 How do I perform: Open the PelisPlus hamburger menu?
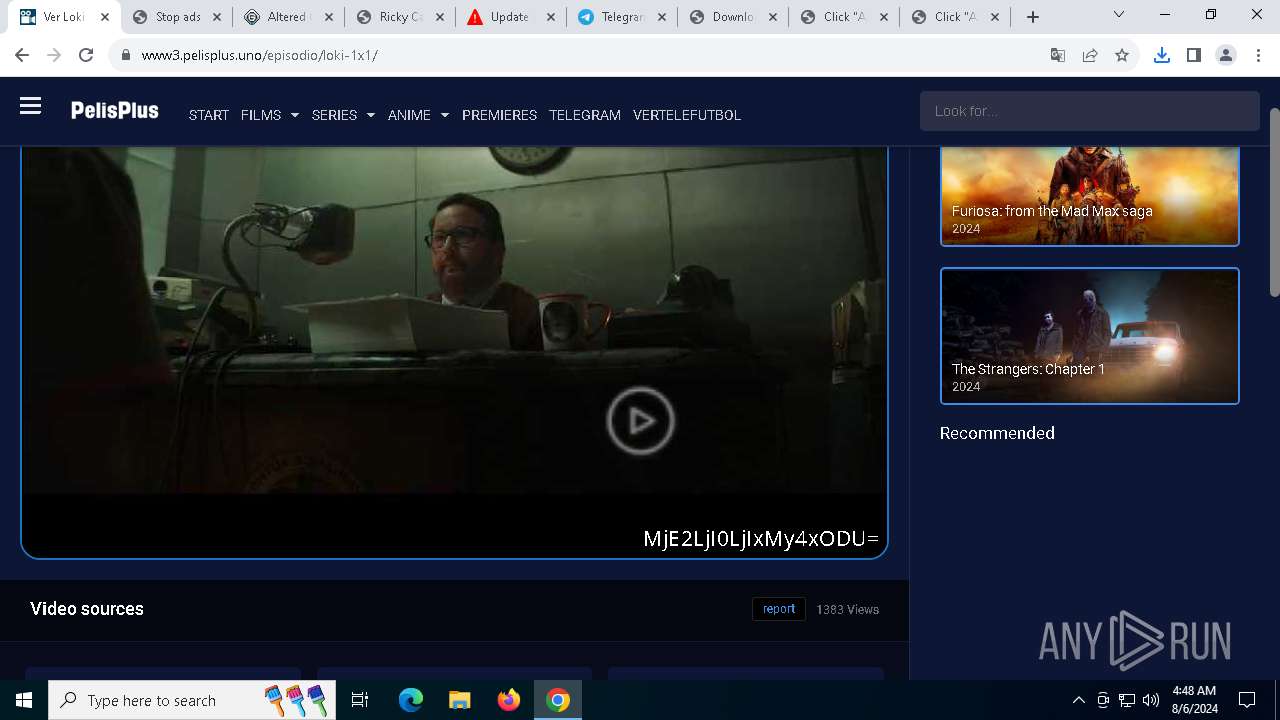point(30,105)
